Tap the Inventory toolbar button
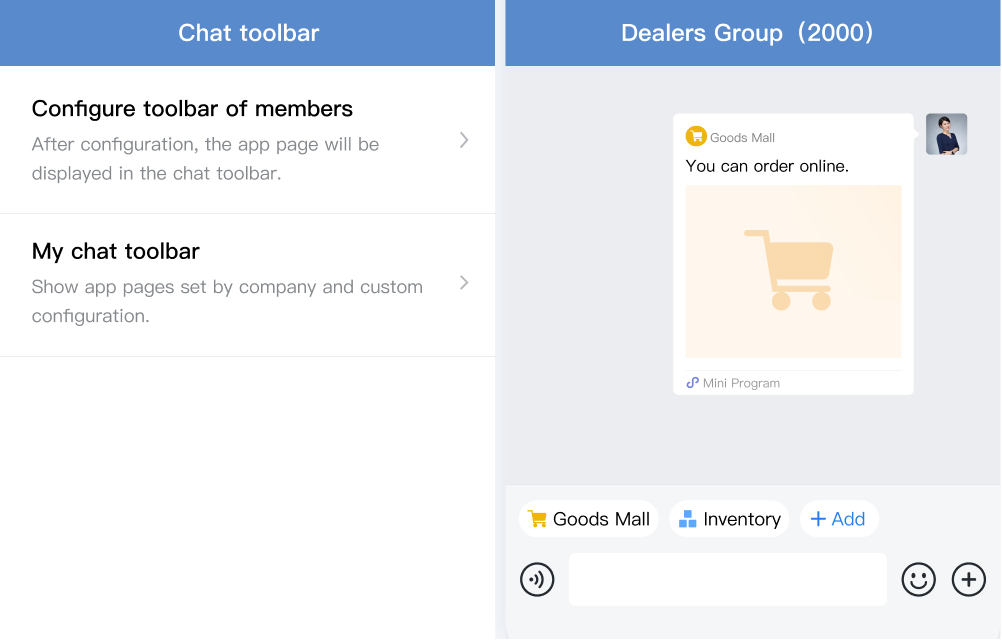This screenshot has height=640, width=1002. (729, 519)
